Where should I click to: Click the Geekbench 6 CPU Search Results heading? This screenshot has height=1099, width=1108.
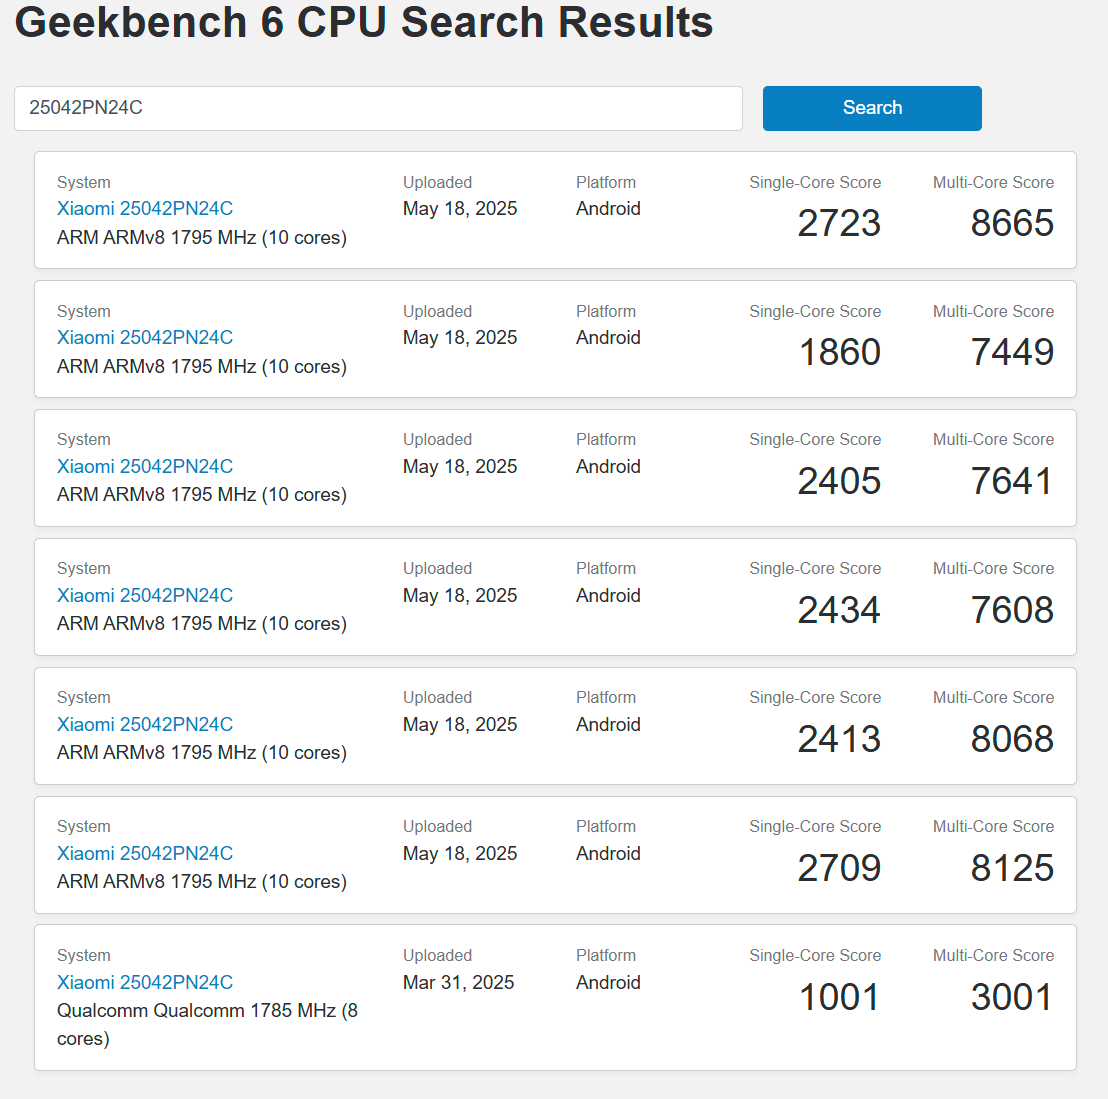pos(364,22)
